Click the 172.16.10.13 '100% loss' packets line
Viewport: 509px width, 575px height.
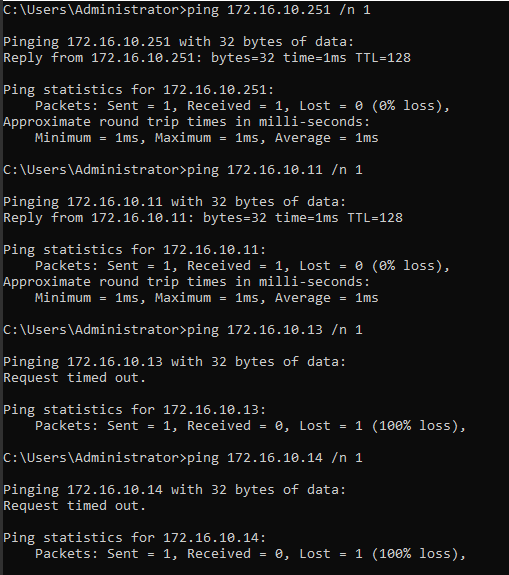(250, 426)
